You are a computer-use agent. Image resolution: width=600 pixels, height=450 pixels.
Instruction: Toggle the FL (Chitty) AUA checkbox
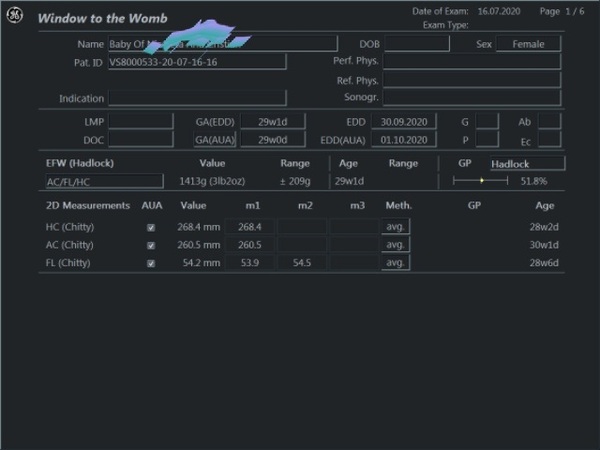pos(151,264)
